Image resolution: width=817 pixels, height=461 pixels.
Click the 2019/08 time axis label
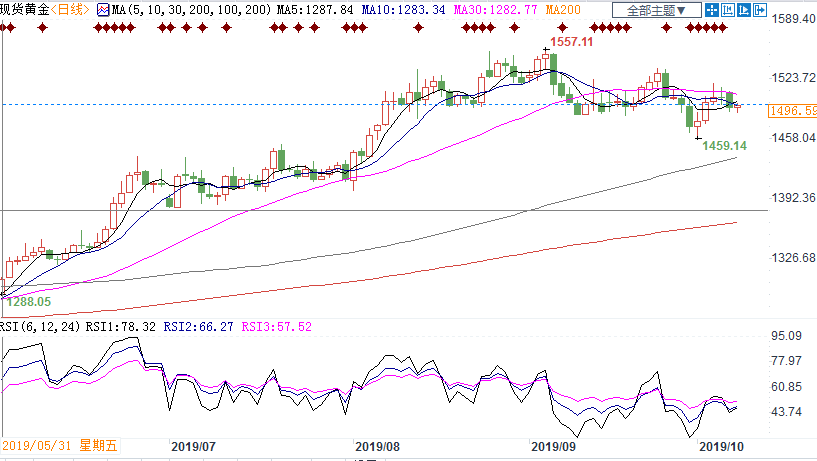coord(377,447)
